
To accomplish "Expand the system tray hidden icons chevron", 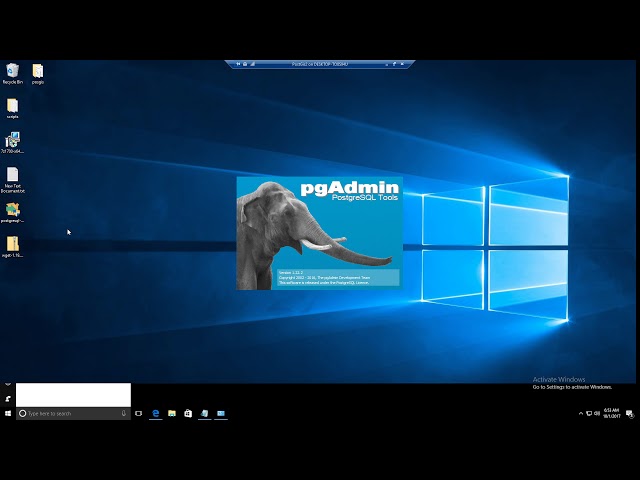I will click(x=580, y=413).
